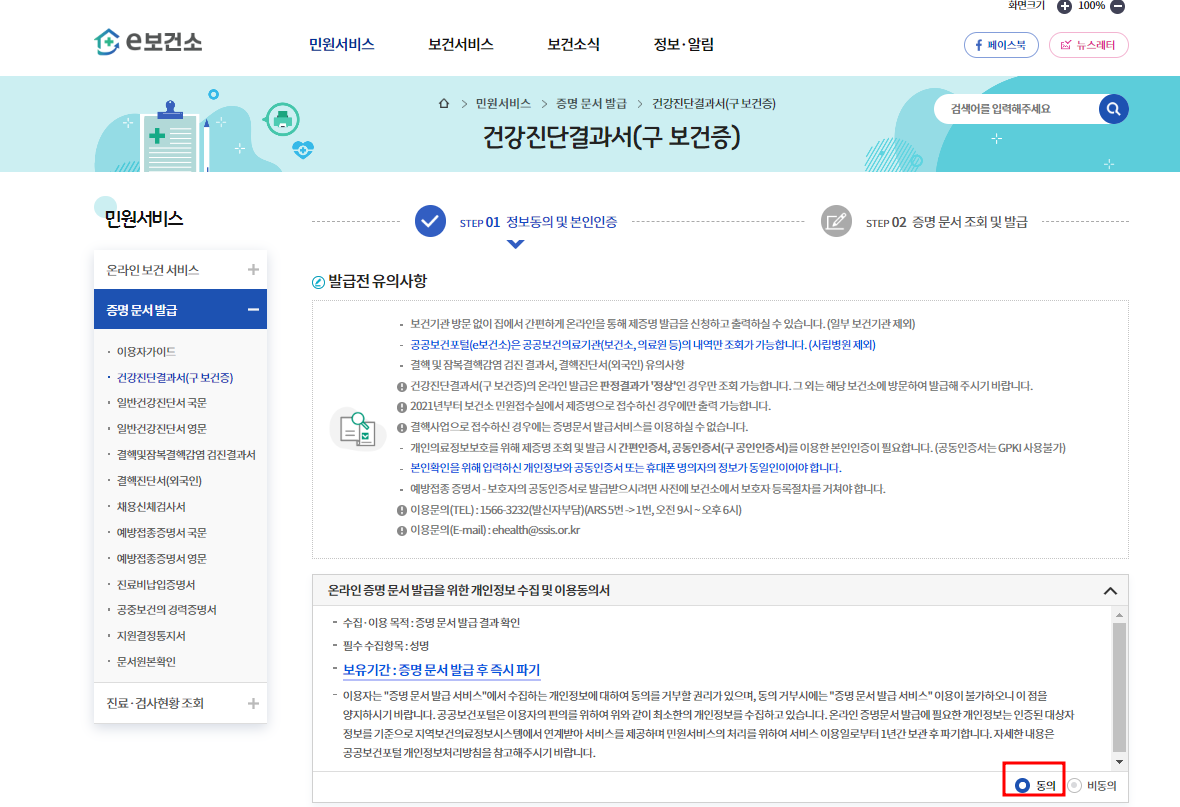This screenshot has width=1180, height=807.
Task: Select the 동의 radio button
Action: pyautogui.click(x=1022, y=786)
